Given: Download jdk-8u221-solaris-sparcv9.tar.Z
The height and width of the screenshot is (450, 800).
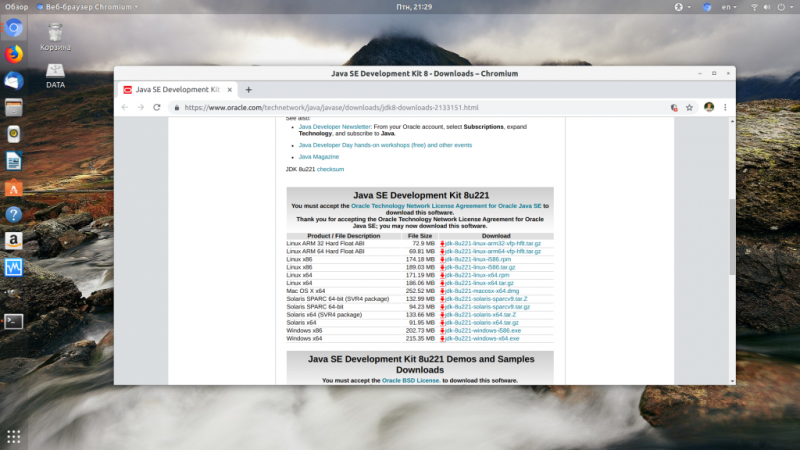Looking at the screenshot, I should point(486,299).
